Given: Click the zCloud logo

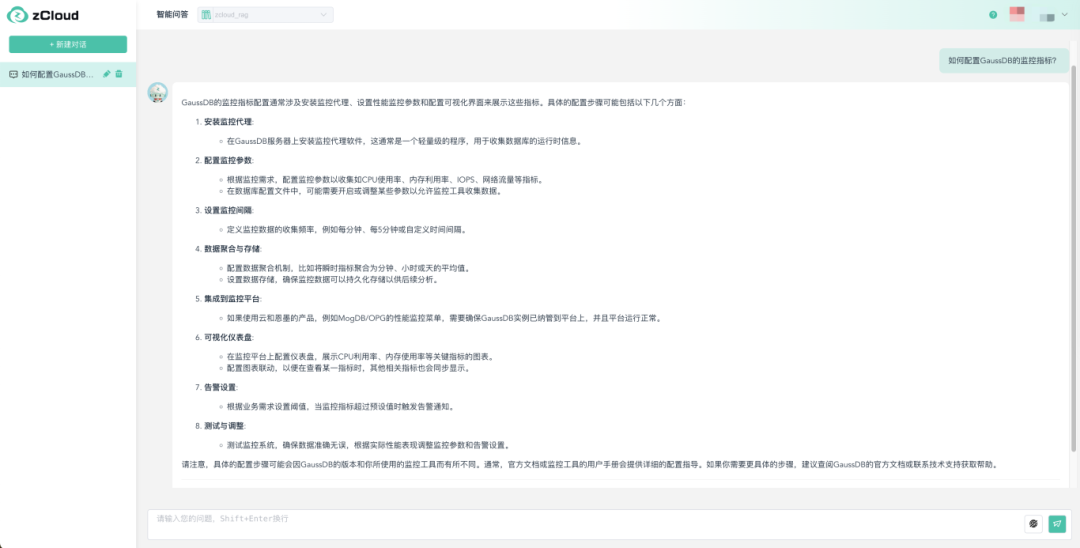Looking at the screenshot, I should click(43, 14).
